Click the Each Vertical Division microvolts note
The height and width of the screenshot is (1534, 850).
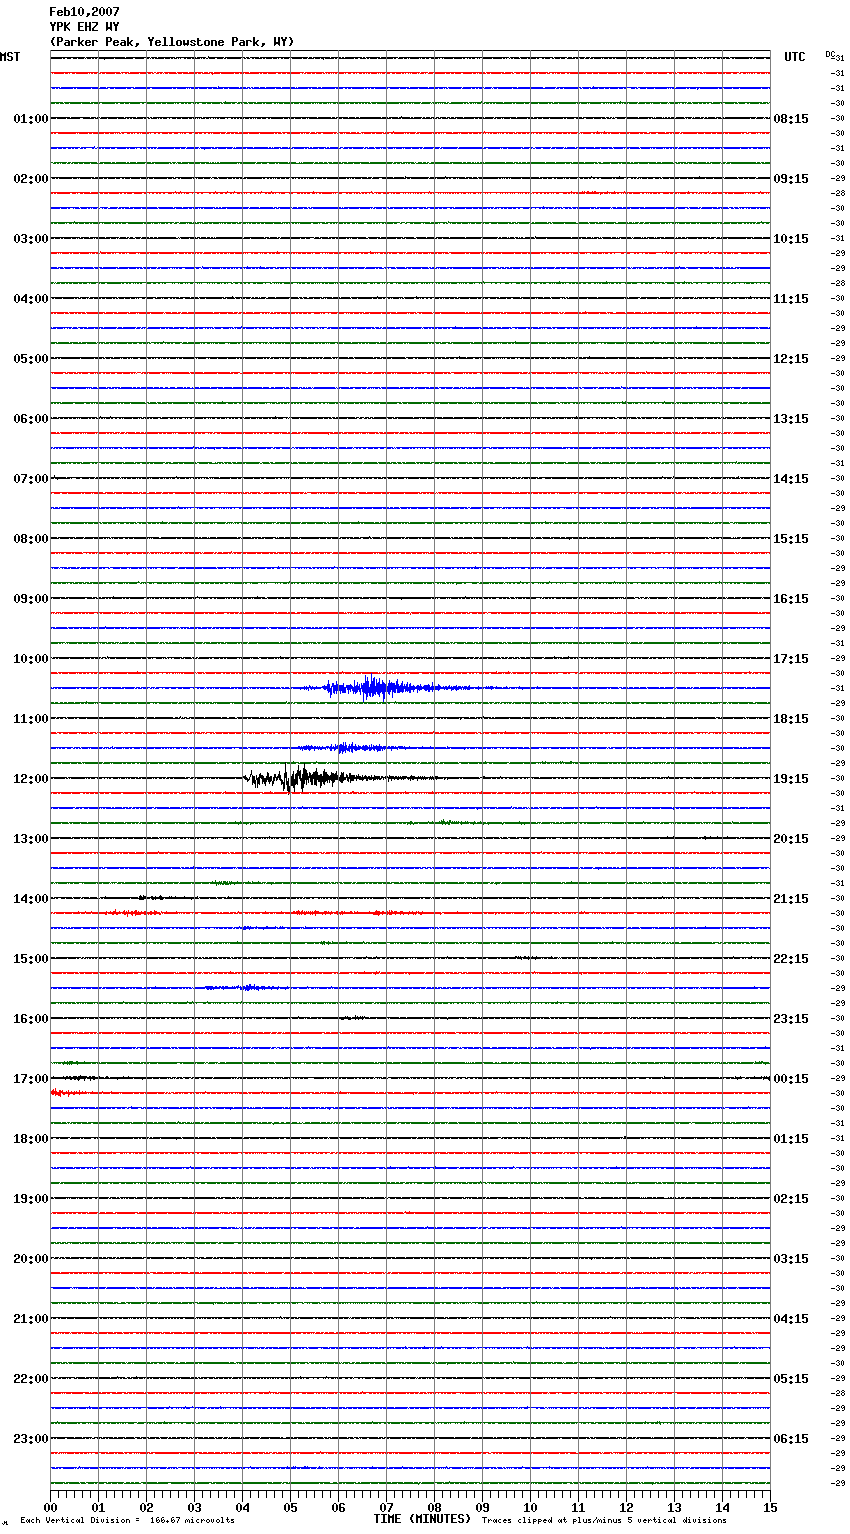pos(127,1520)
